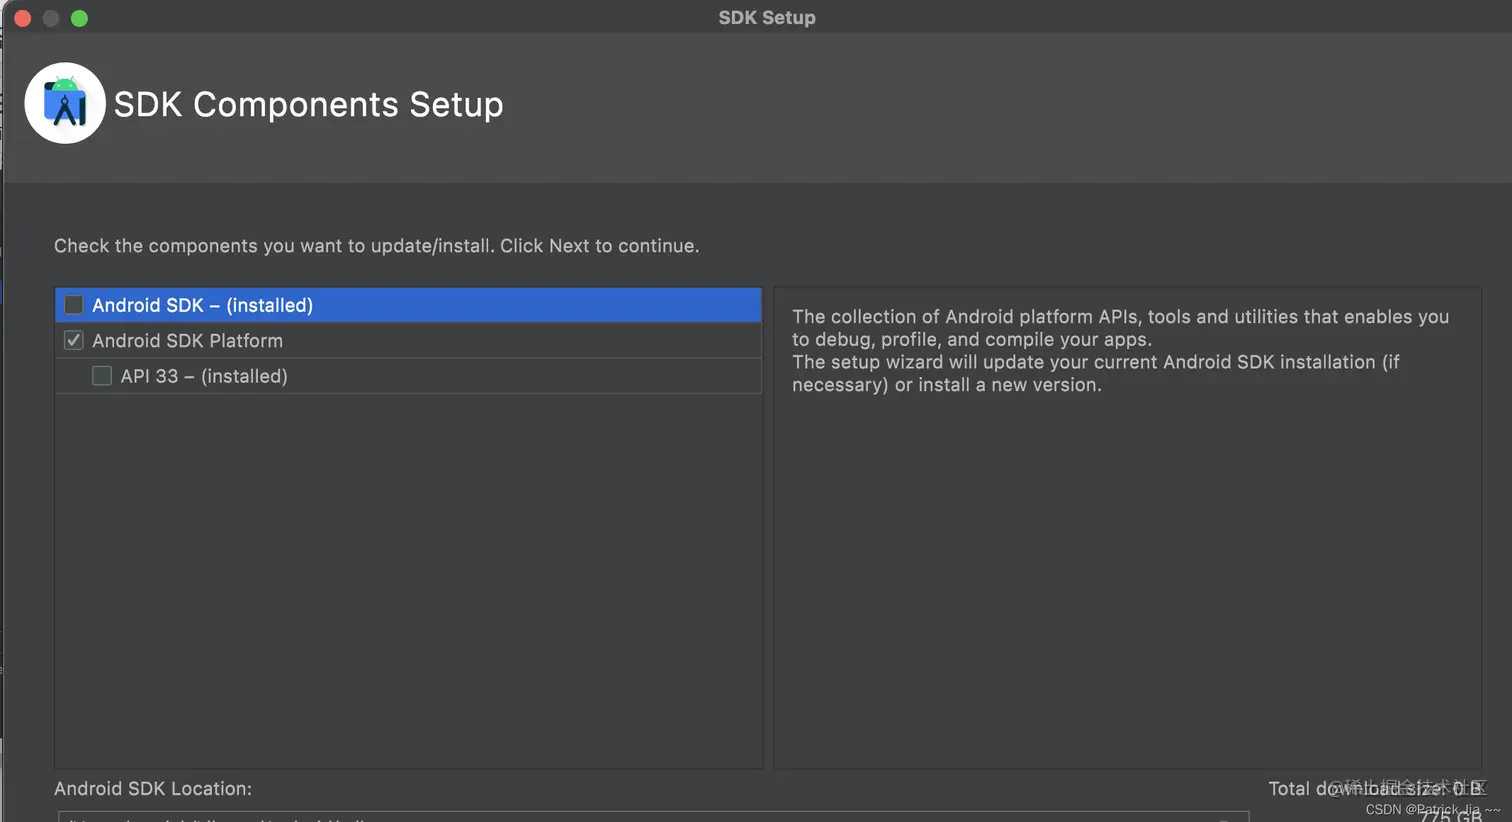Viewport: 1512px width, 822px height.
Task: Minimize the SDK Setup window
Action: pos(51,18)
